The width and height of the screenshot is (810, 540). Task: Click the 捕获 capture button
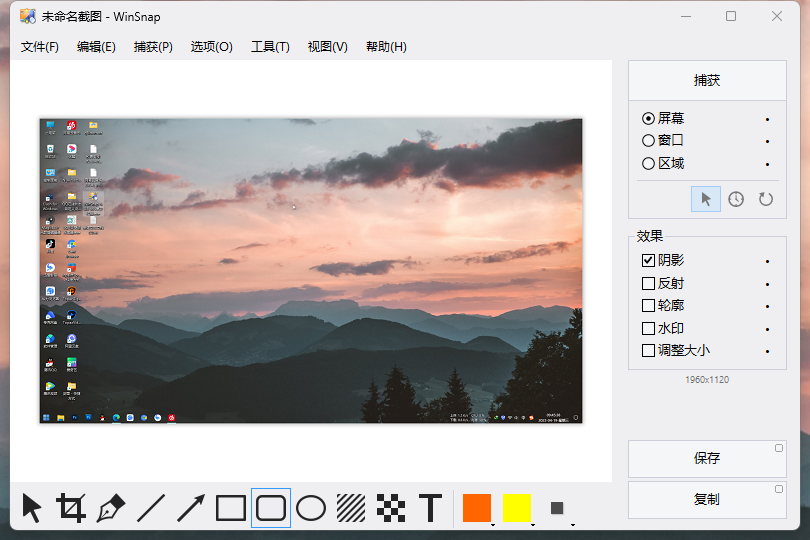(707, 81)
